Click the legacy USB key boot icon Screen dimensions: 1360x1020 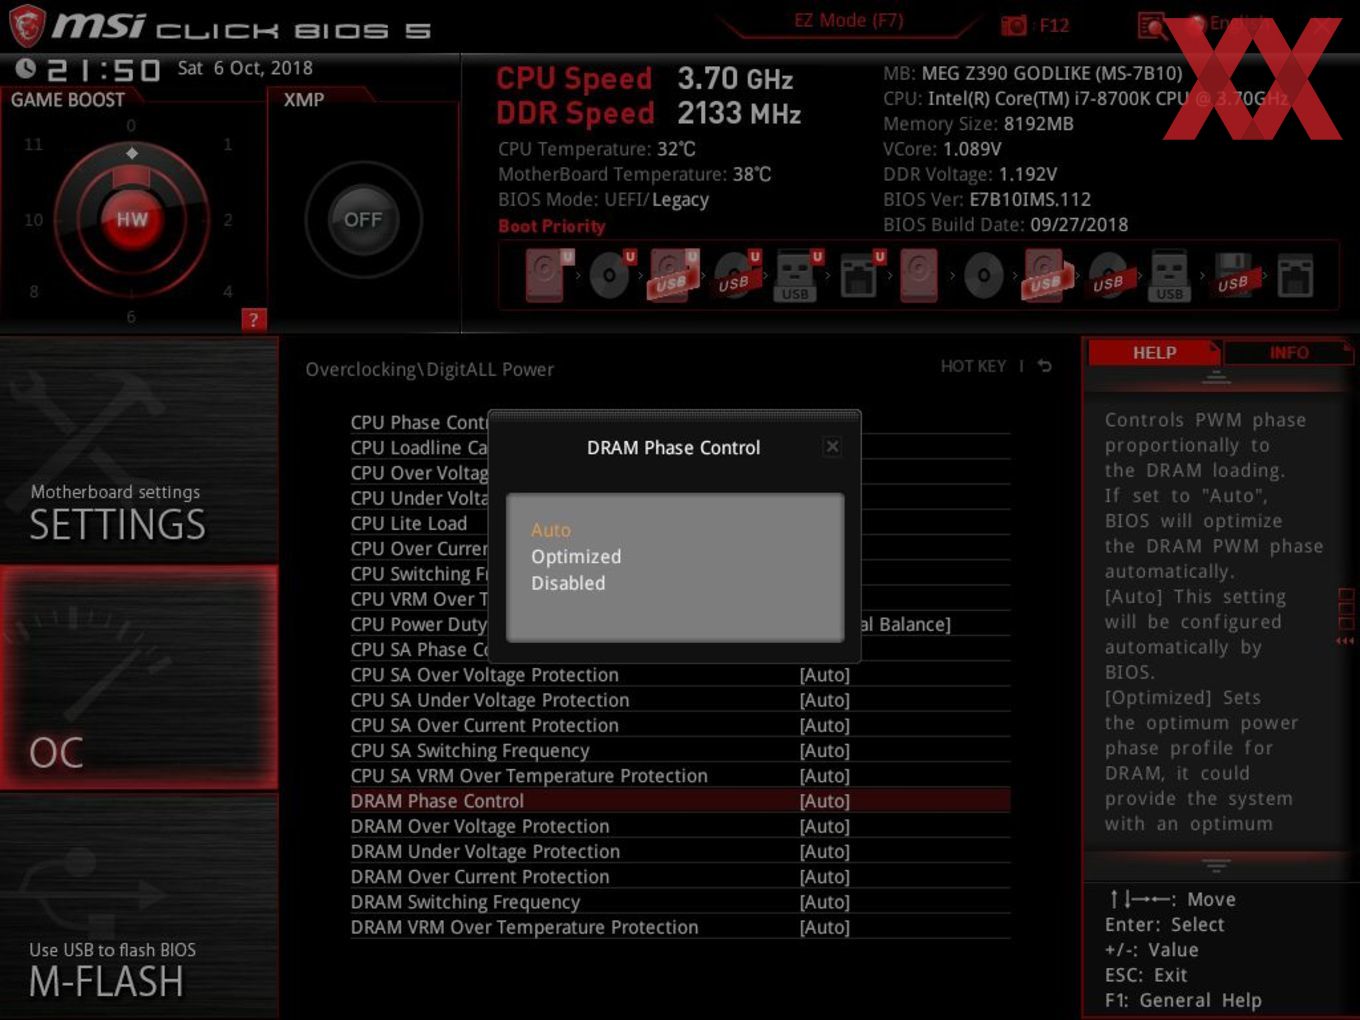coord(1169,275)
